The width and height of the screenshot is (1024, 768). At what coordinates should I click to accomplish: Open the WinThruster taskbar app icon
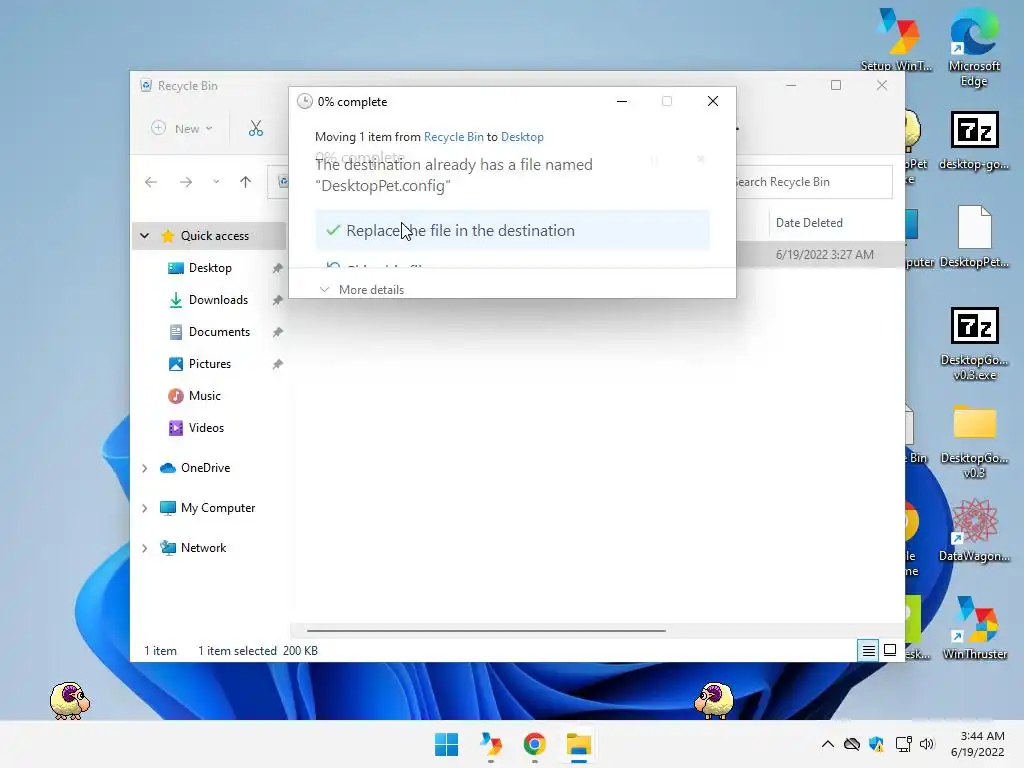coord(490,744)
